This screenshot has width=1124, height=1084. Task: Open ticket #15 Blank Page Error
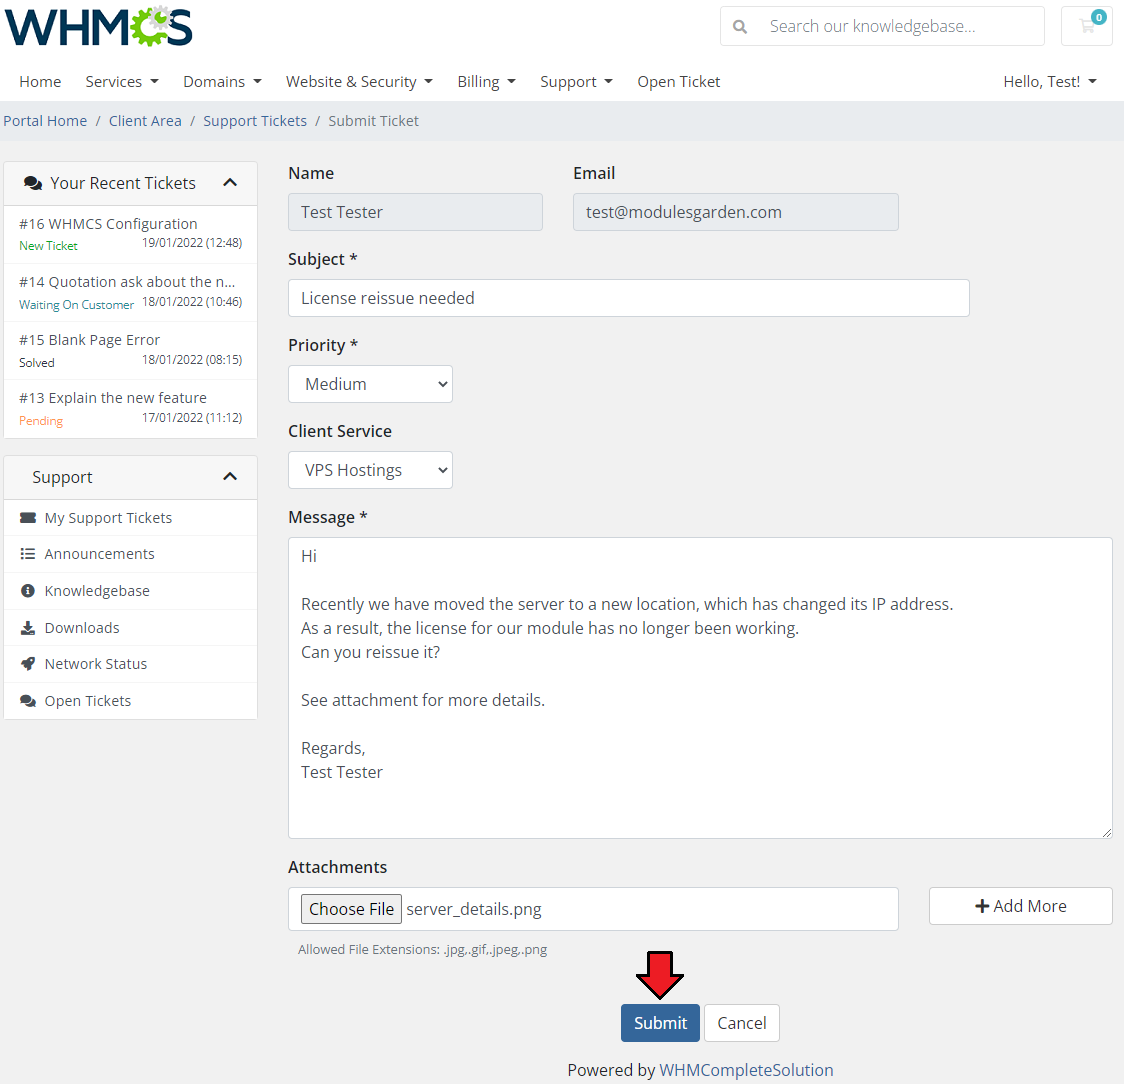(x=130, y=351)
